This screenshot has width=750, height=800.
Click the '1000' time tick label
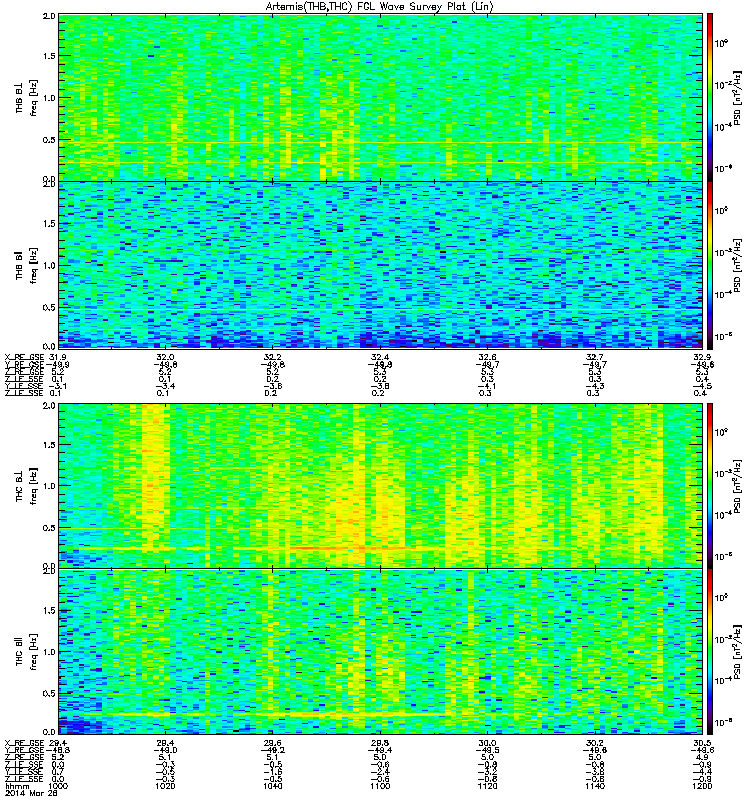[x=58, y=786]
